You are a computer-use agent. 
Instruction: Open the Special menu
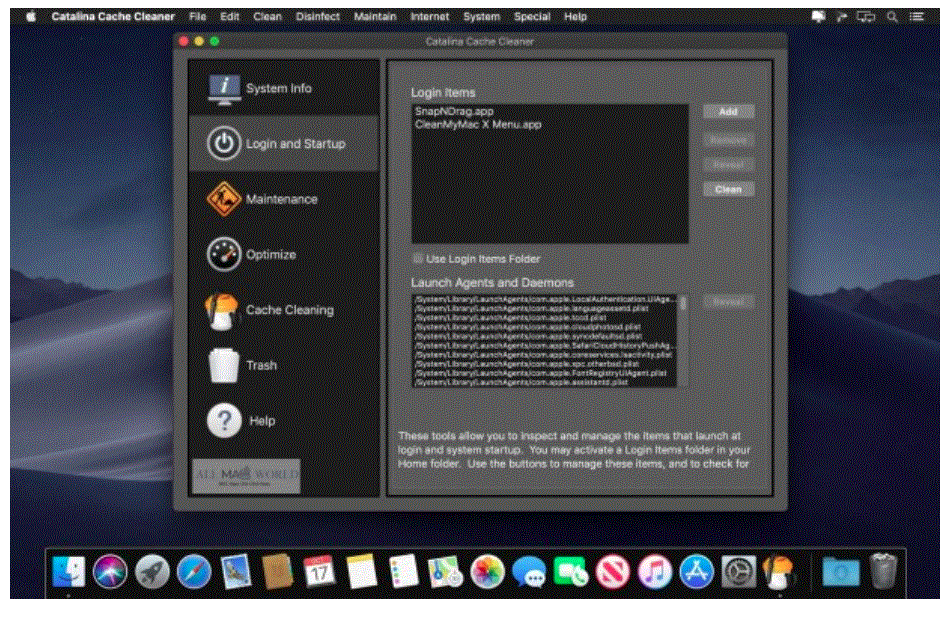click(x=531, y=16)
